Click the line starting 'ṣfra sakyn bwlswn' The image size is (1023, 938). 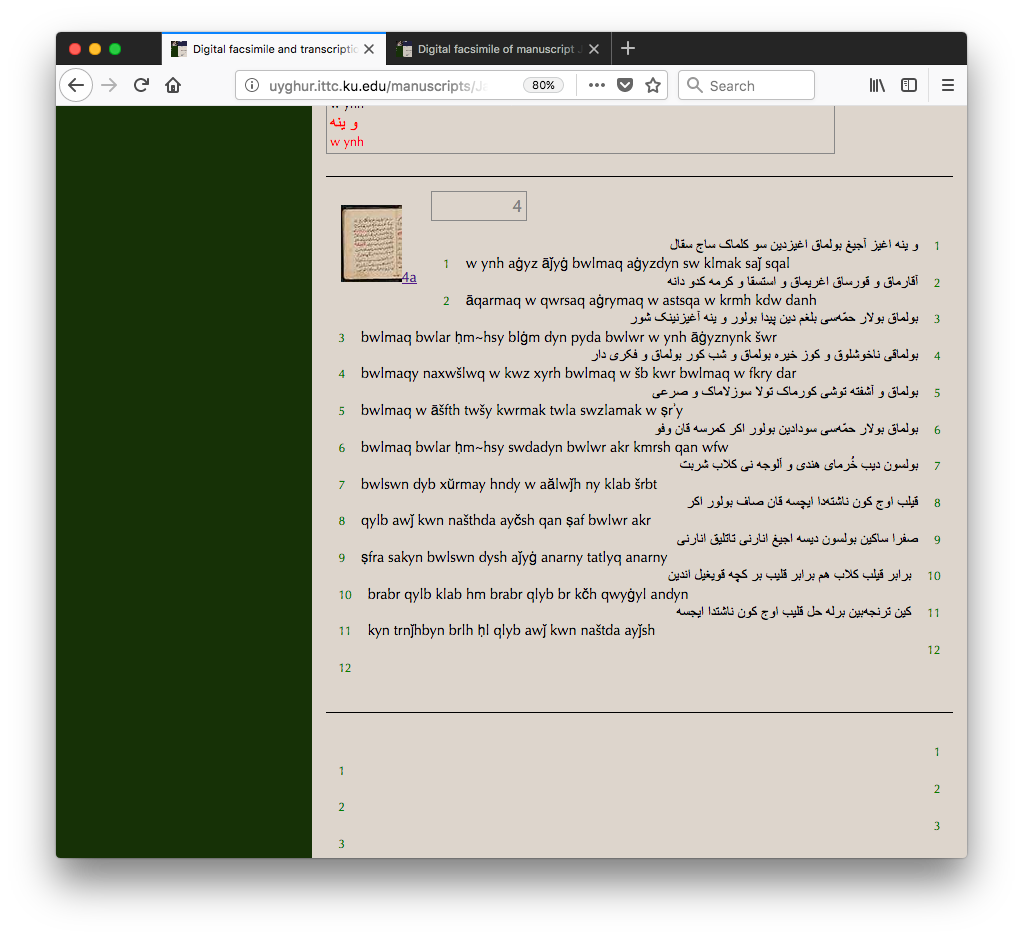514,558
